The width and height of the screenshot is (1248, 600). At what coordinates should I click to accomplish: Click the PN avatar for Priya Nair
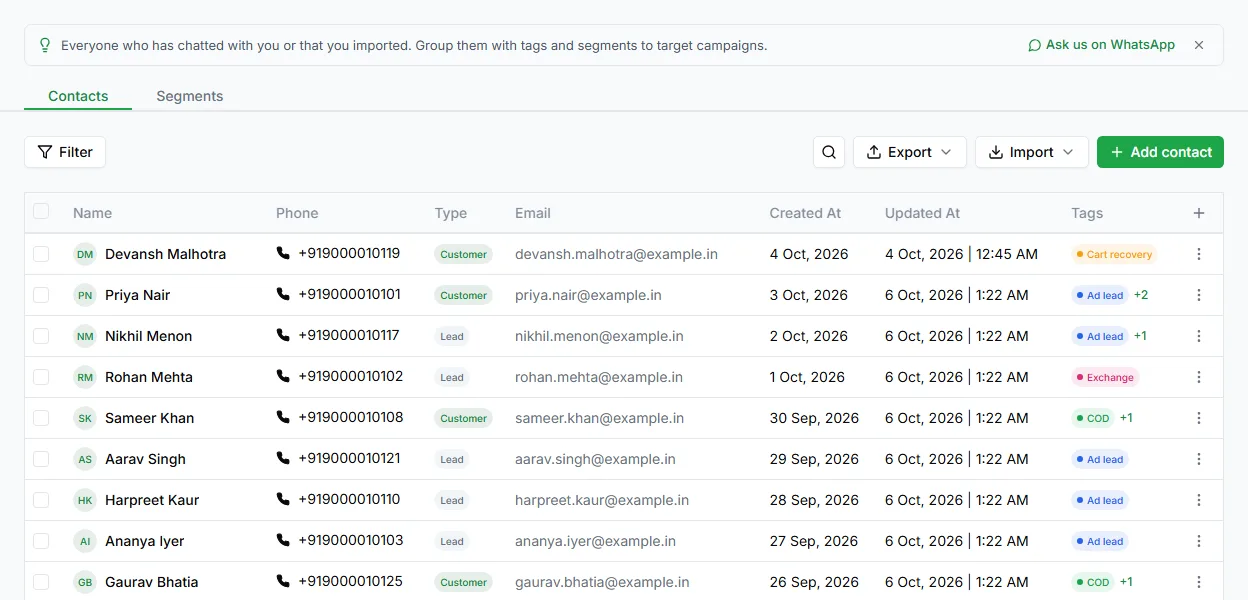click(85, 295)
